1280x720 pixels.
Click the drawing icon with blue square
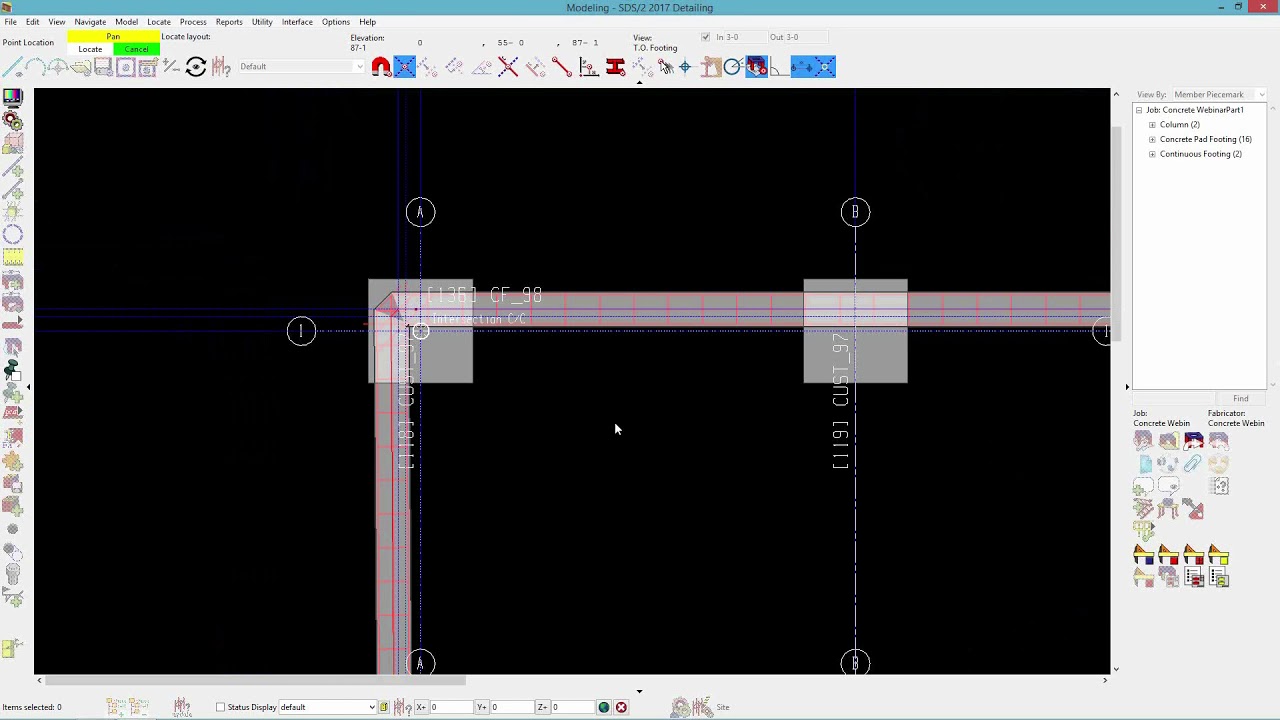click(x=1144, y=555)
